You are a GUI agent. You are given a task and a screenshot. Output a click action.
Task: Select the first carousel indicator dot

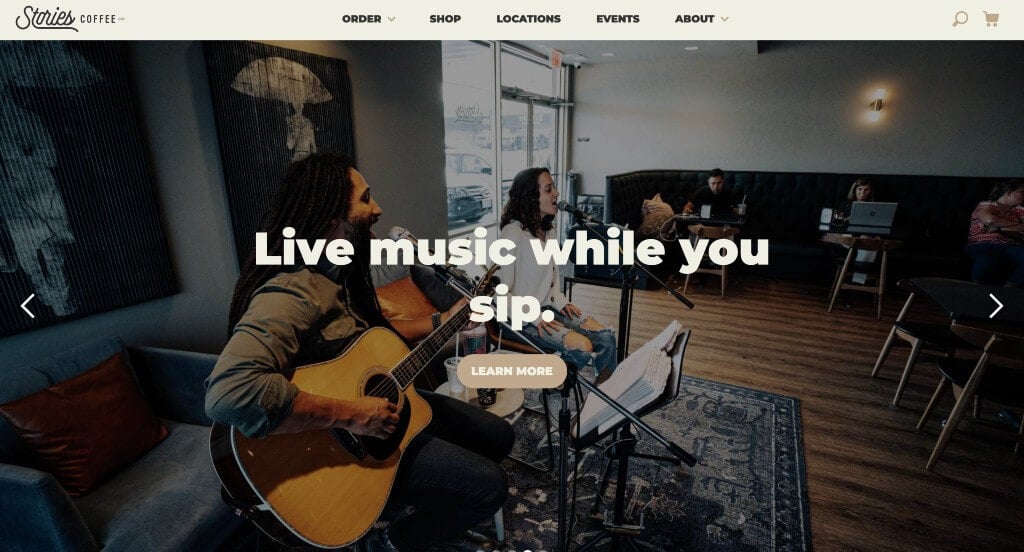click(481, 550)
